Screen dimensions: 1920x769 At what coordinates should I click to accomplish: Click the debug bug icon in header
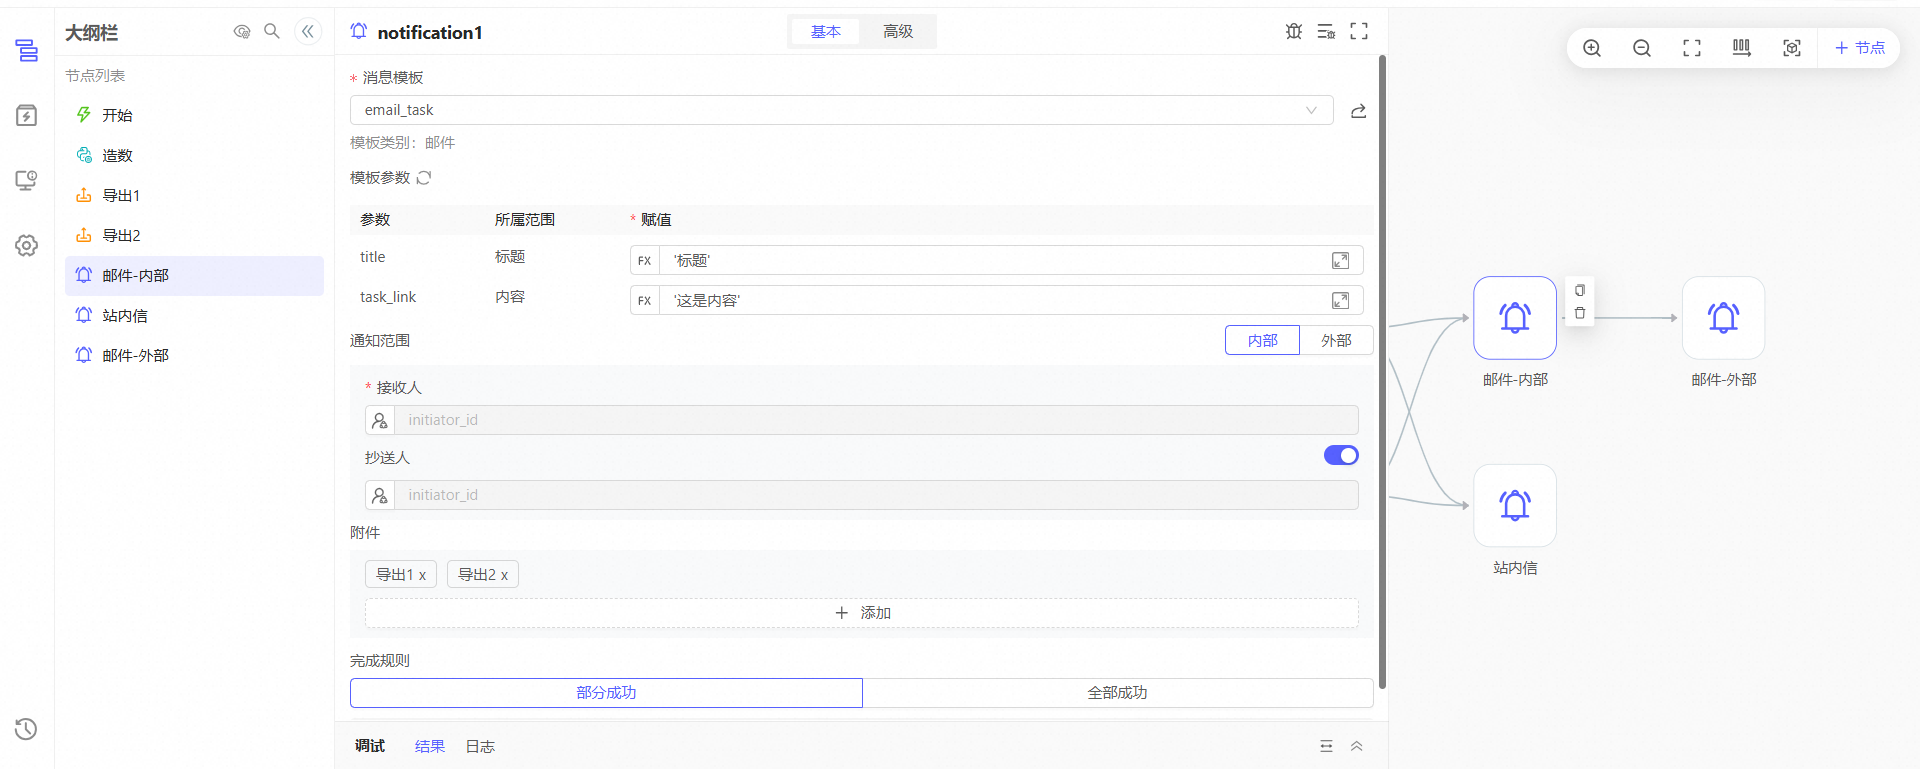point(1294,31)
